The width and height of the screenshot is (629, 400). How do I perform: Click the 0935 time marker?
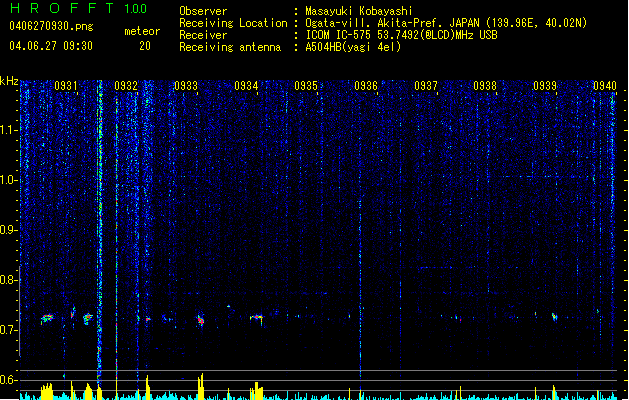(306, 86)
